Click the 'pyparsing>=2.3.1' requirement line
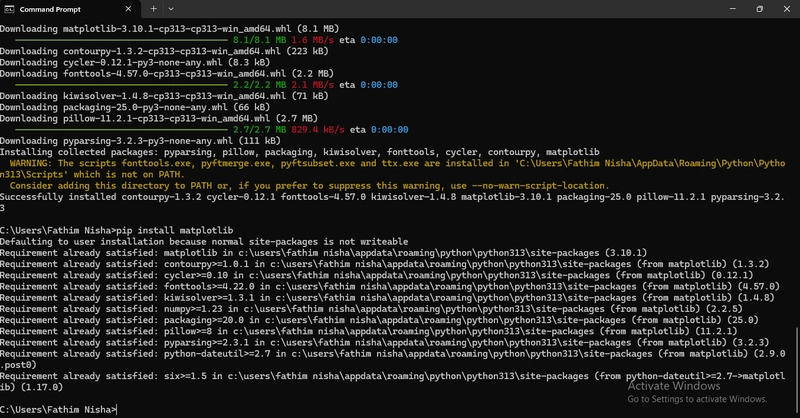 coord(385,343)
